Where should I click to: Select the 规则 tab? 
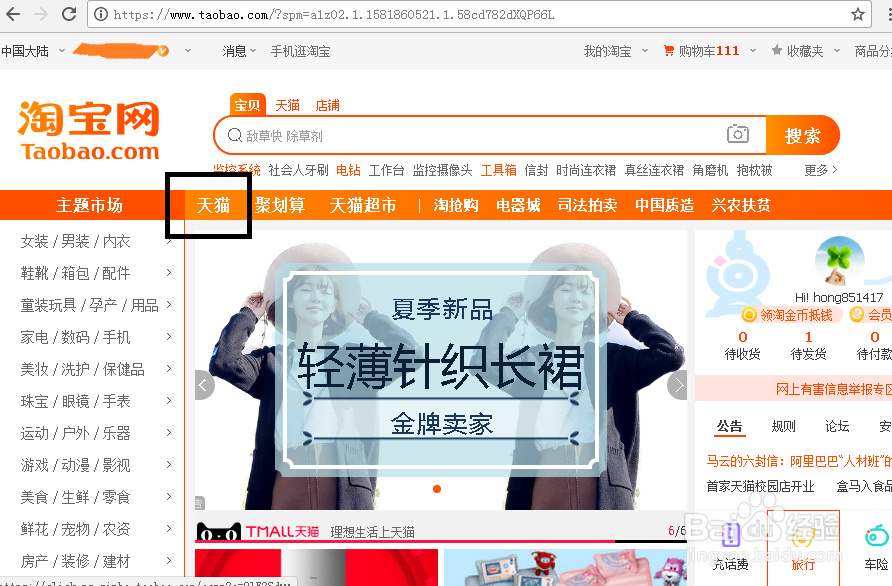point(783,426)
